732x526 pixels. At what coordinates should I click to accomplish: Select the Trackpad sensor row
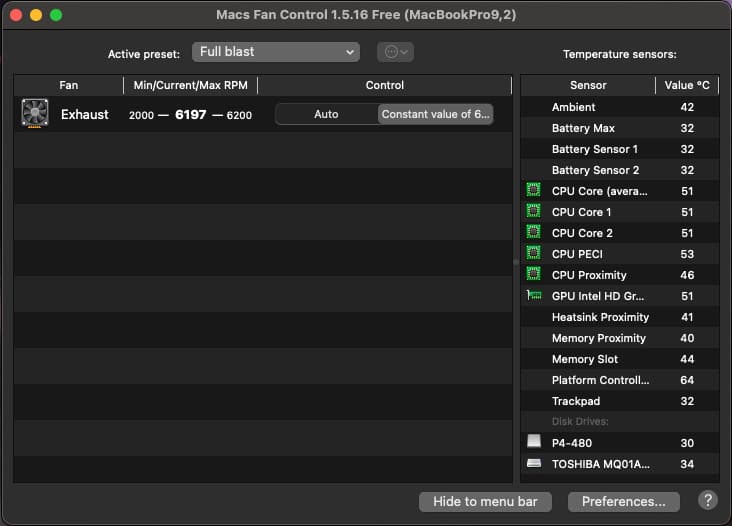pos(620,401)
